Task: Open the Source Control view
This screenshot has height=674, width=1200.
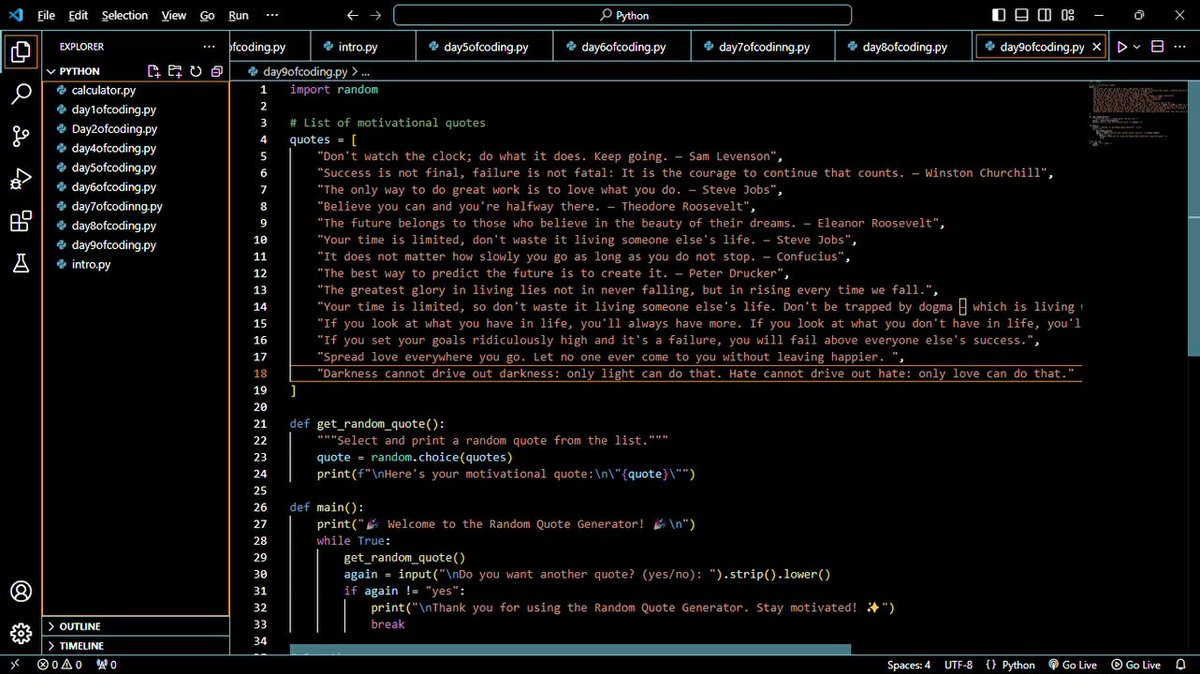Action: click(21, 137)
